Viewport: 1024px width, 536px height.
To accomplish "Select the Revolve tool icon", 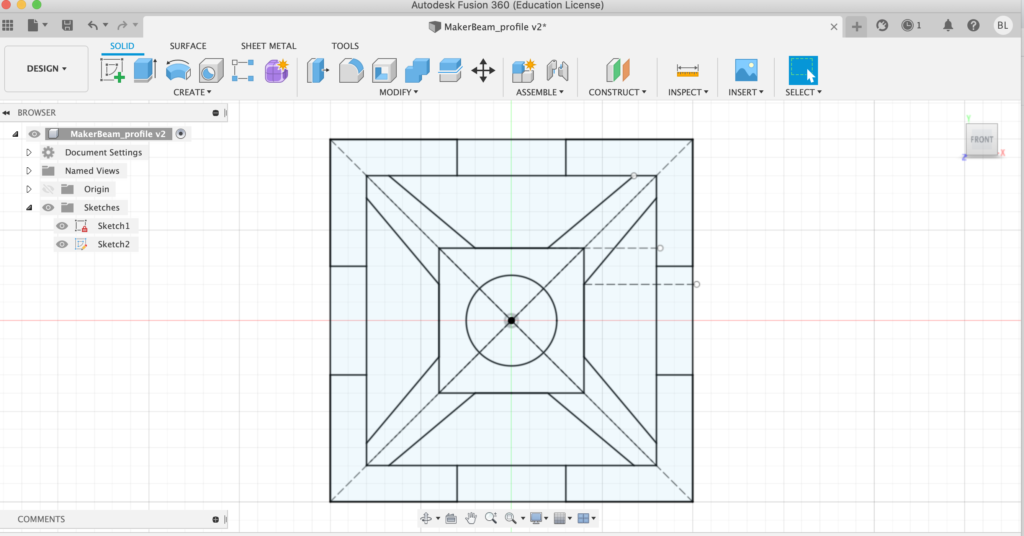I will pyautogui.click(x=178, y=70).
